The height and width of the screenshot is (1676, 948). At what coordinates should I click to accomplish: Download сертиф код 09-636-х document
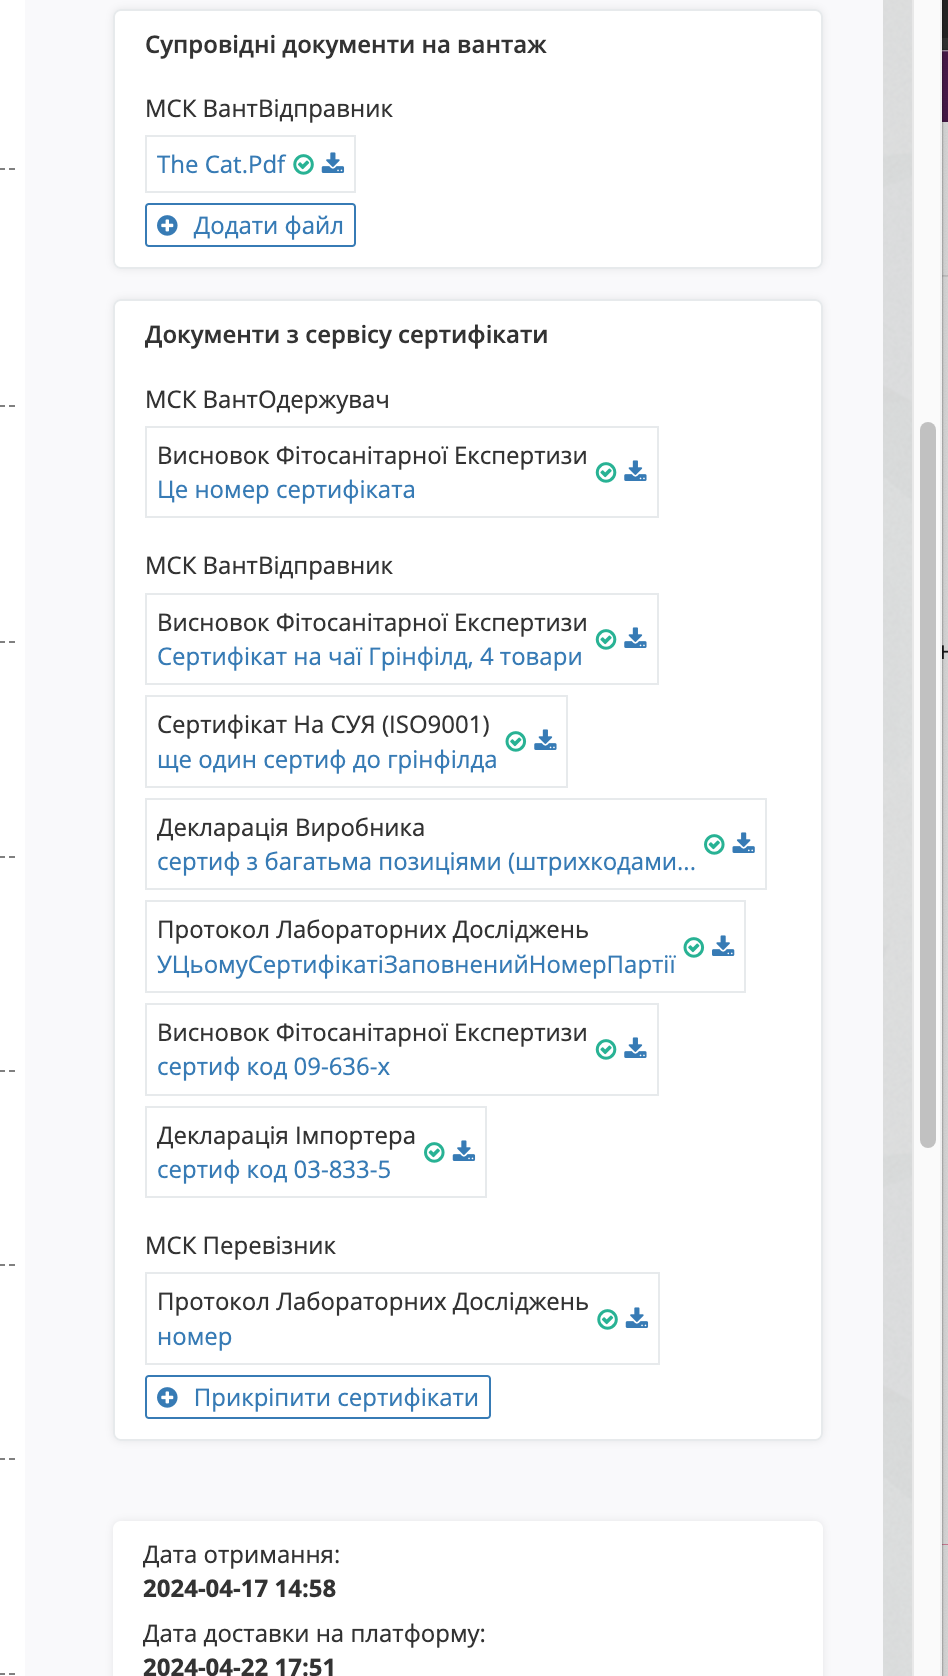point(635,1048)
